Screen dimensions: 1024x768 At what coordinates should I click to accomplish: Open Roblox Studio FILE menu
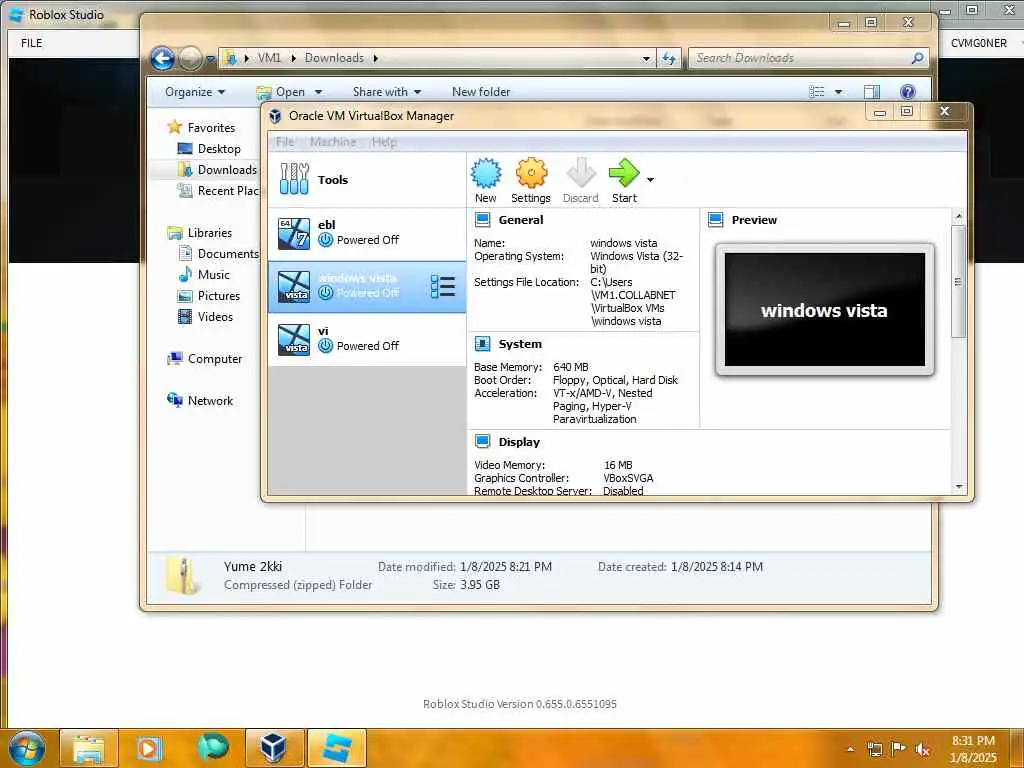click(x=31, y=43)
